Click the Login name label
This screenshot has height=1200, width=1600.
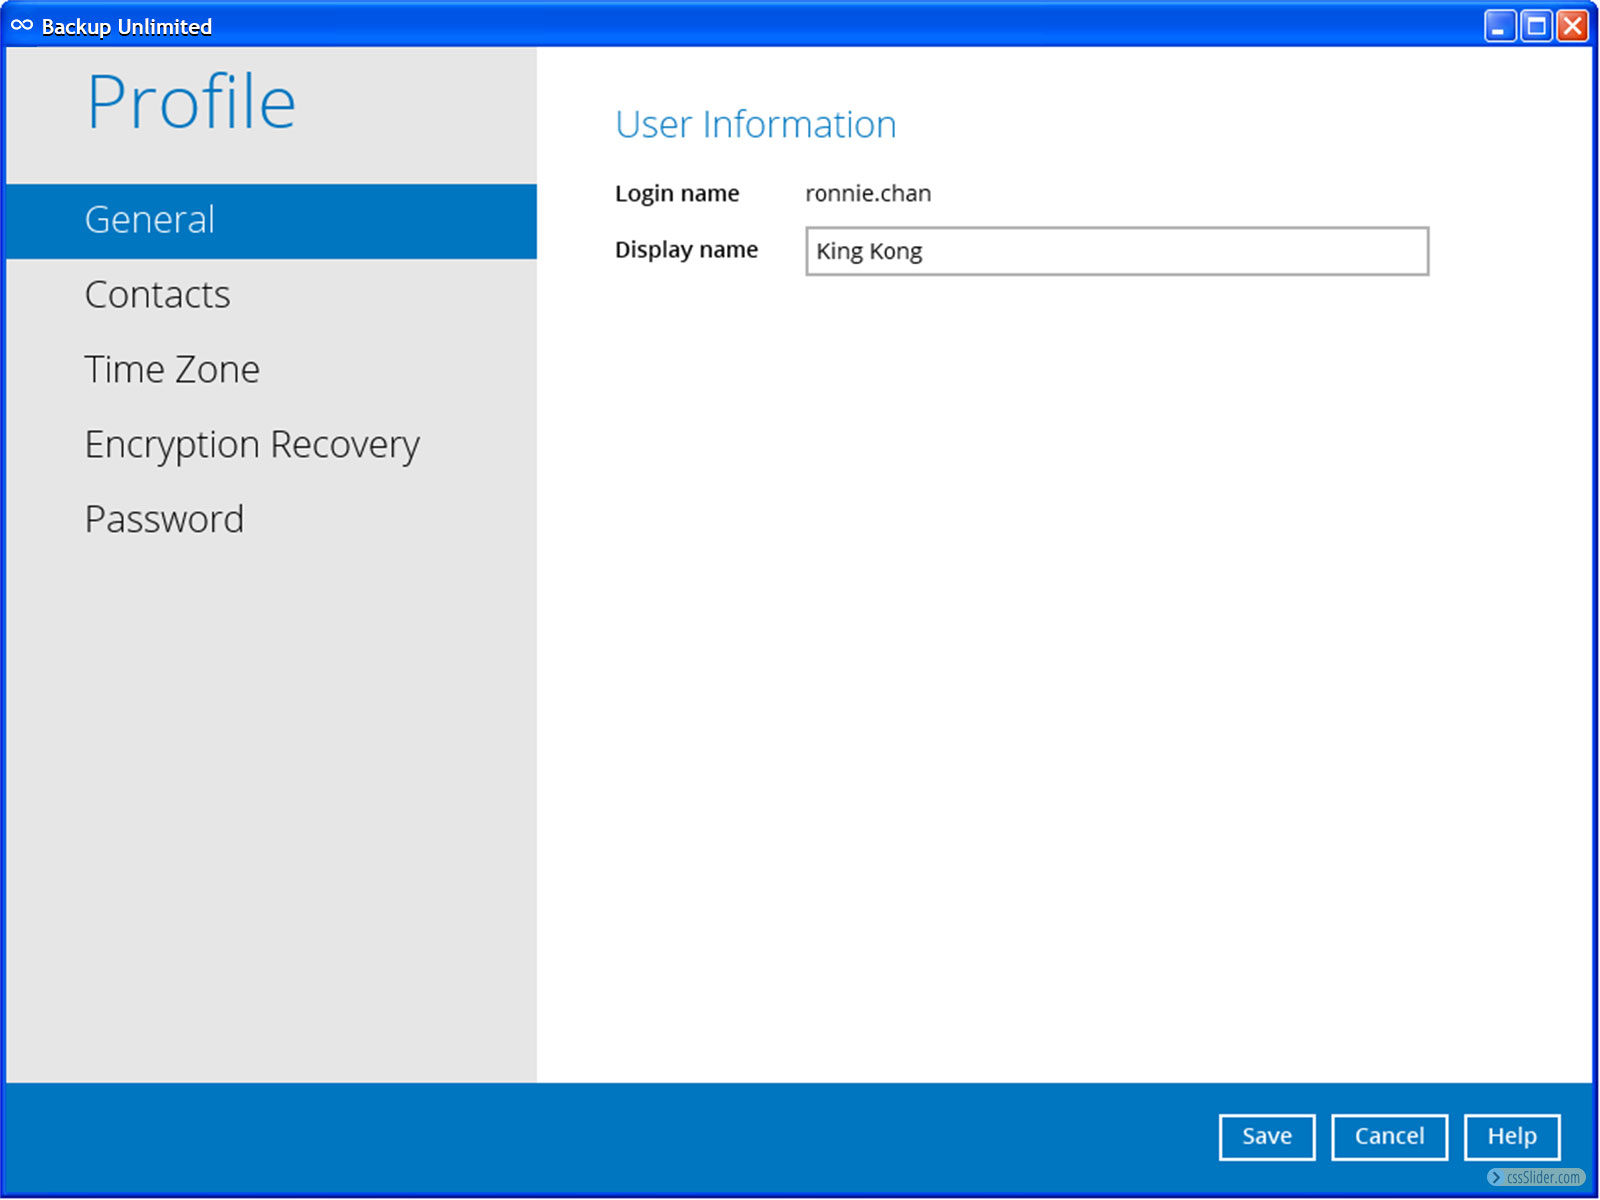[677, 194]
